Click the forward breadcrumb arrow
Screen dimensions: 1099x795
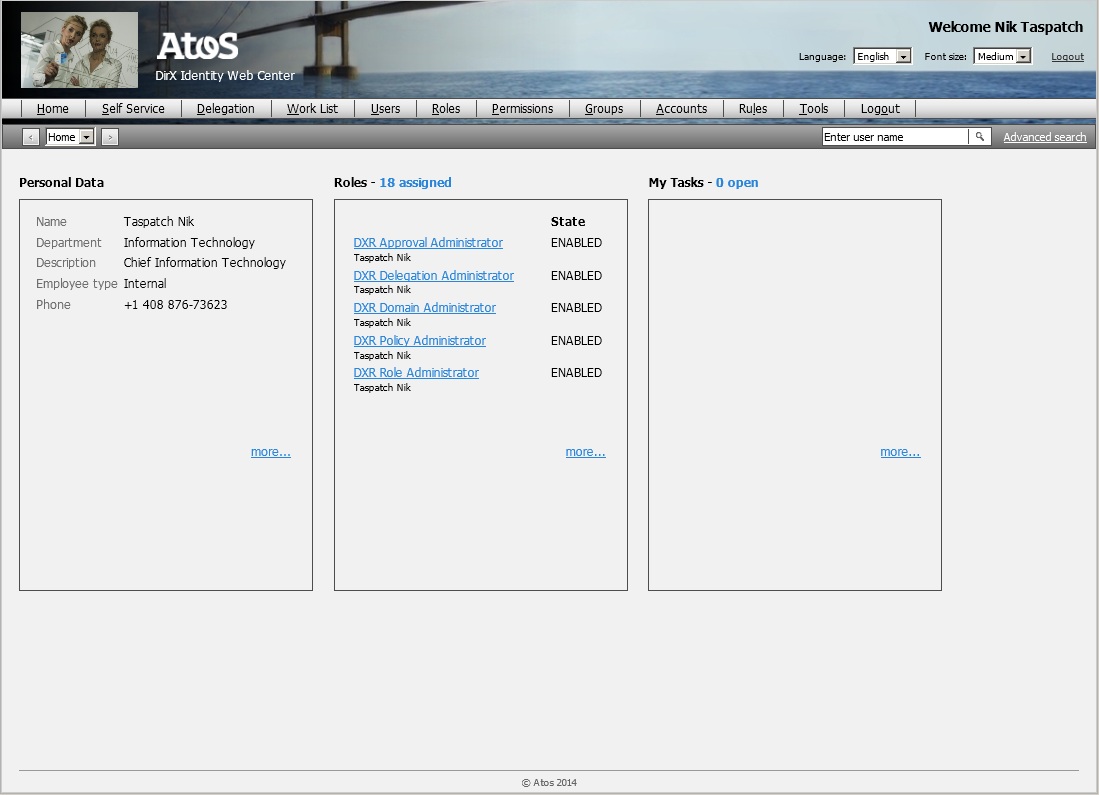(110, 136)
